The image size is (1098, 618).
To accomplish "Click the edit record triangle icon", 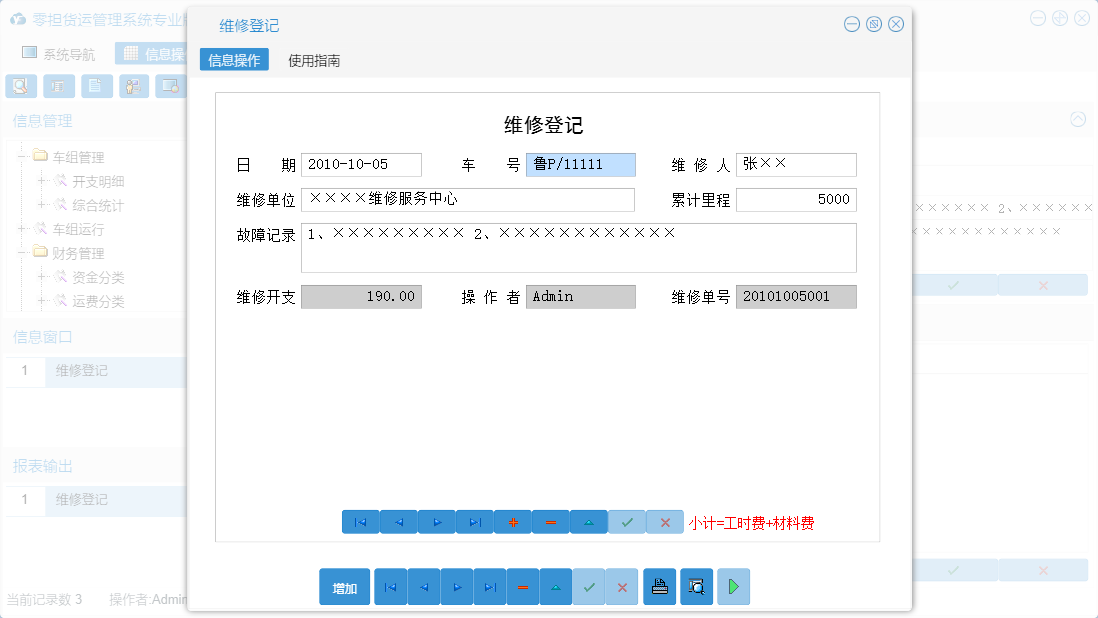I will tap(589, 521).
